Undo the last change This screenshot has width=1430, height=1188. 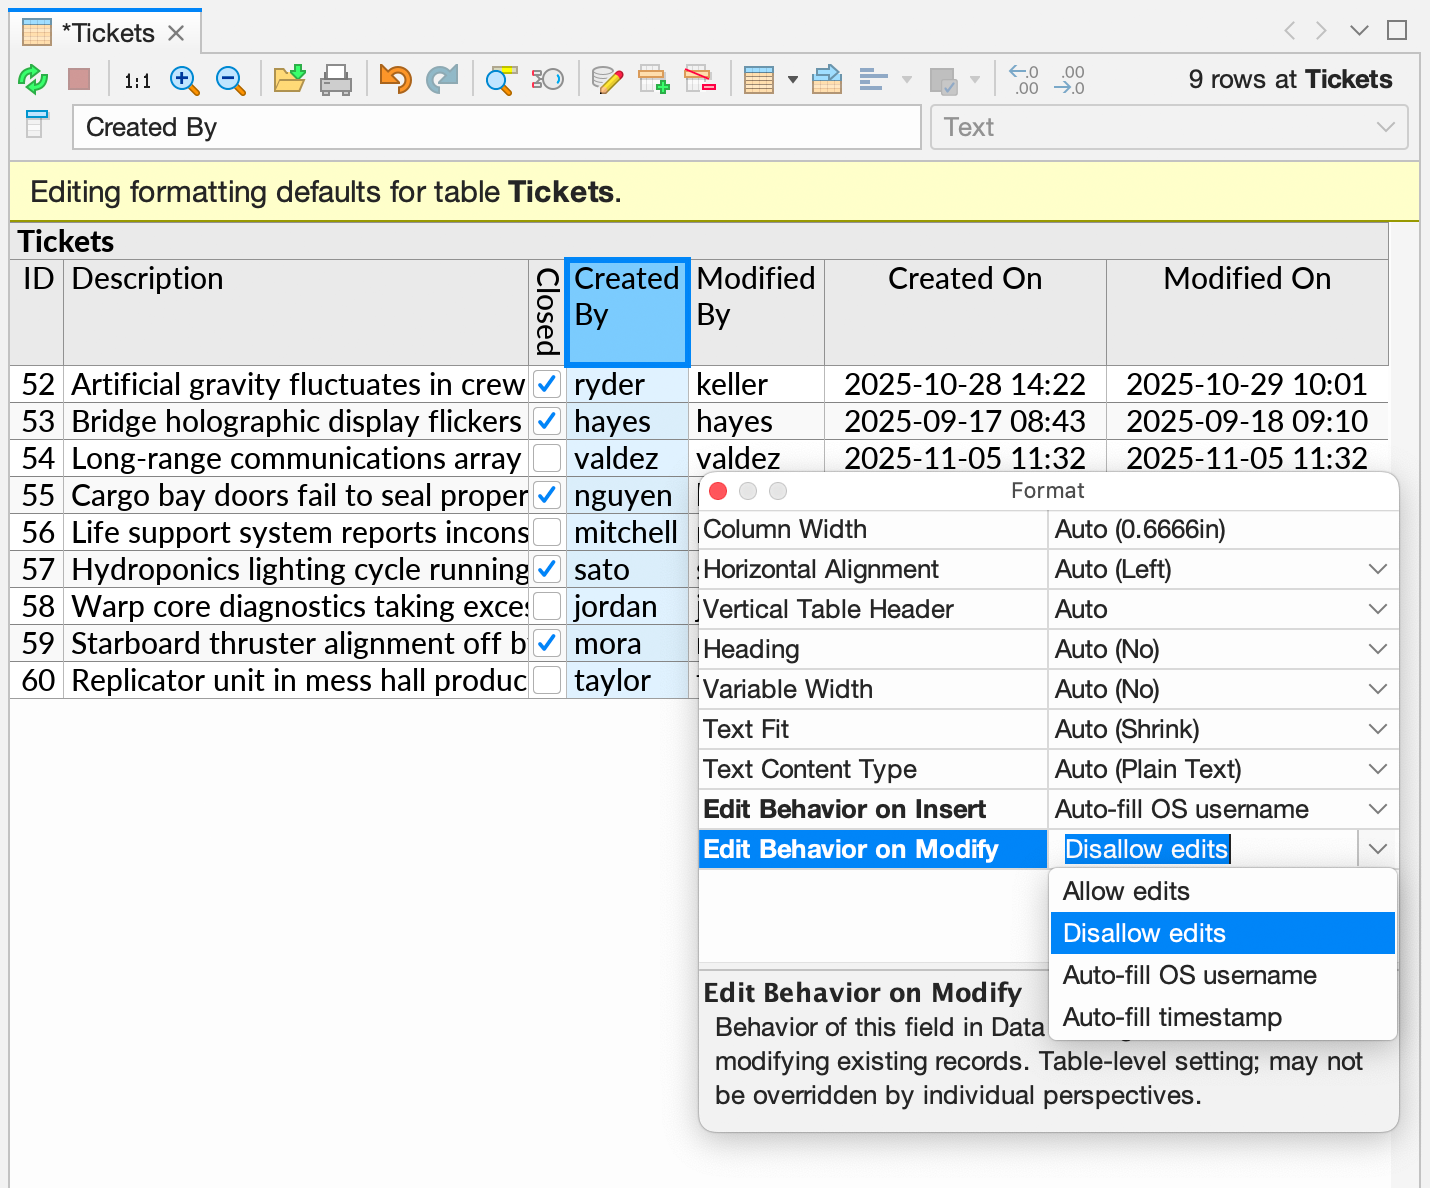click(395, 79)
